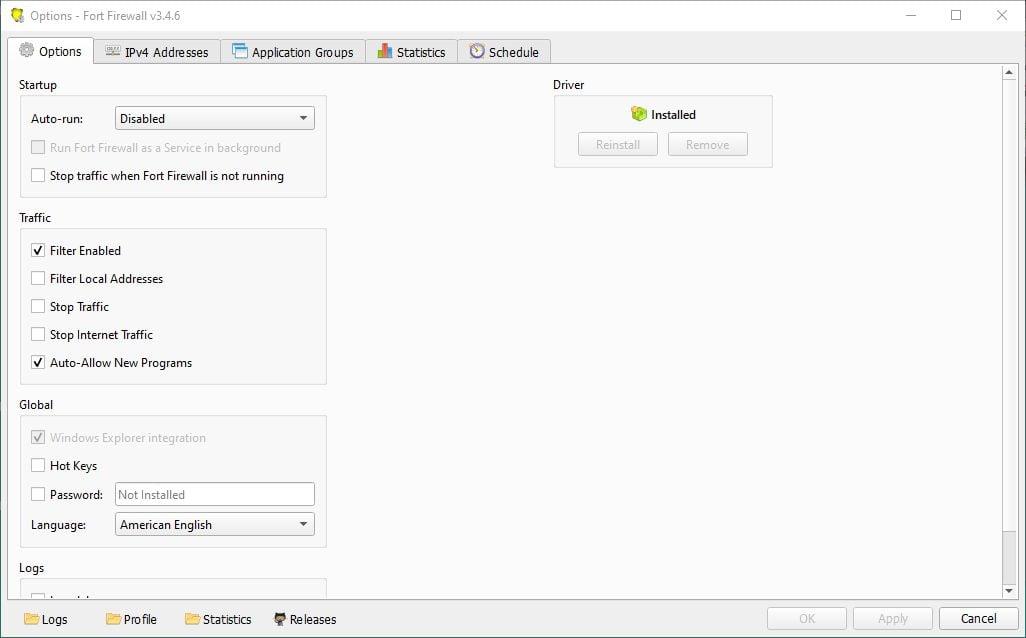1026x638 pixels.
Task: Uncheck Auto-Allow New Programs
Action: (38, 363)
